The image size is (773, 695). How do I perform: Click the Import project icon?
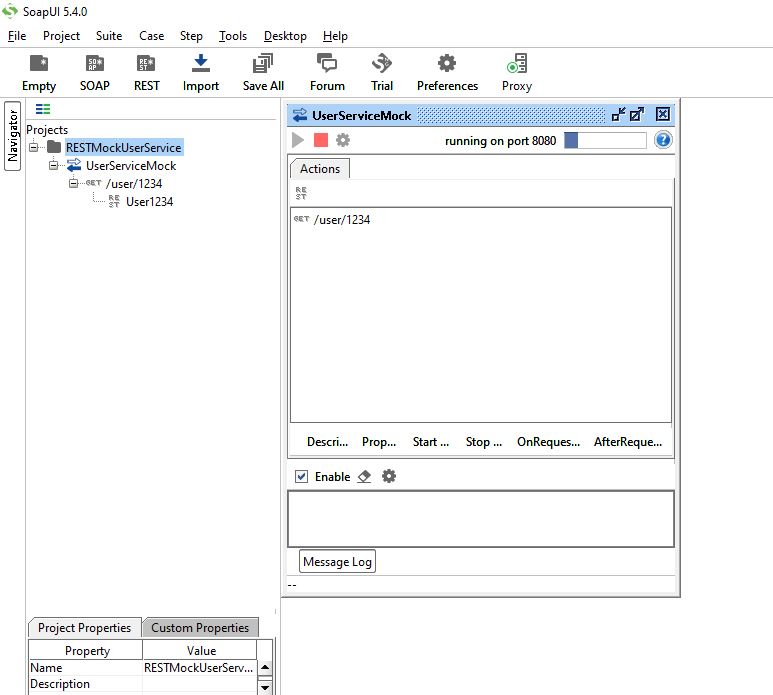coord(201,72)
